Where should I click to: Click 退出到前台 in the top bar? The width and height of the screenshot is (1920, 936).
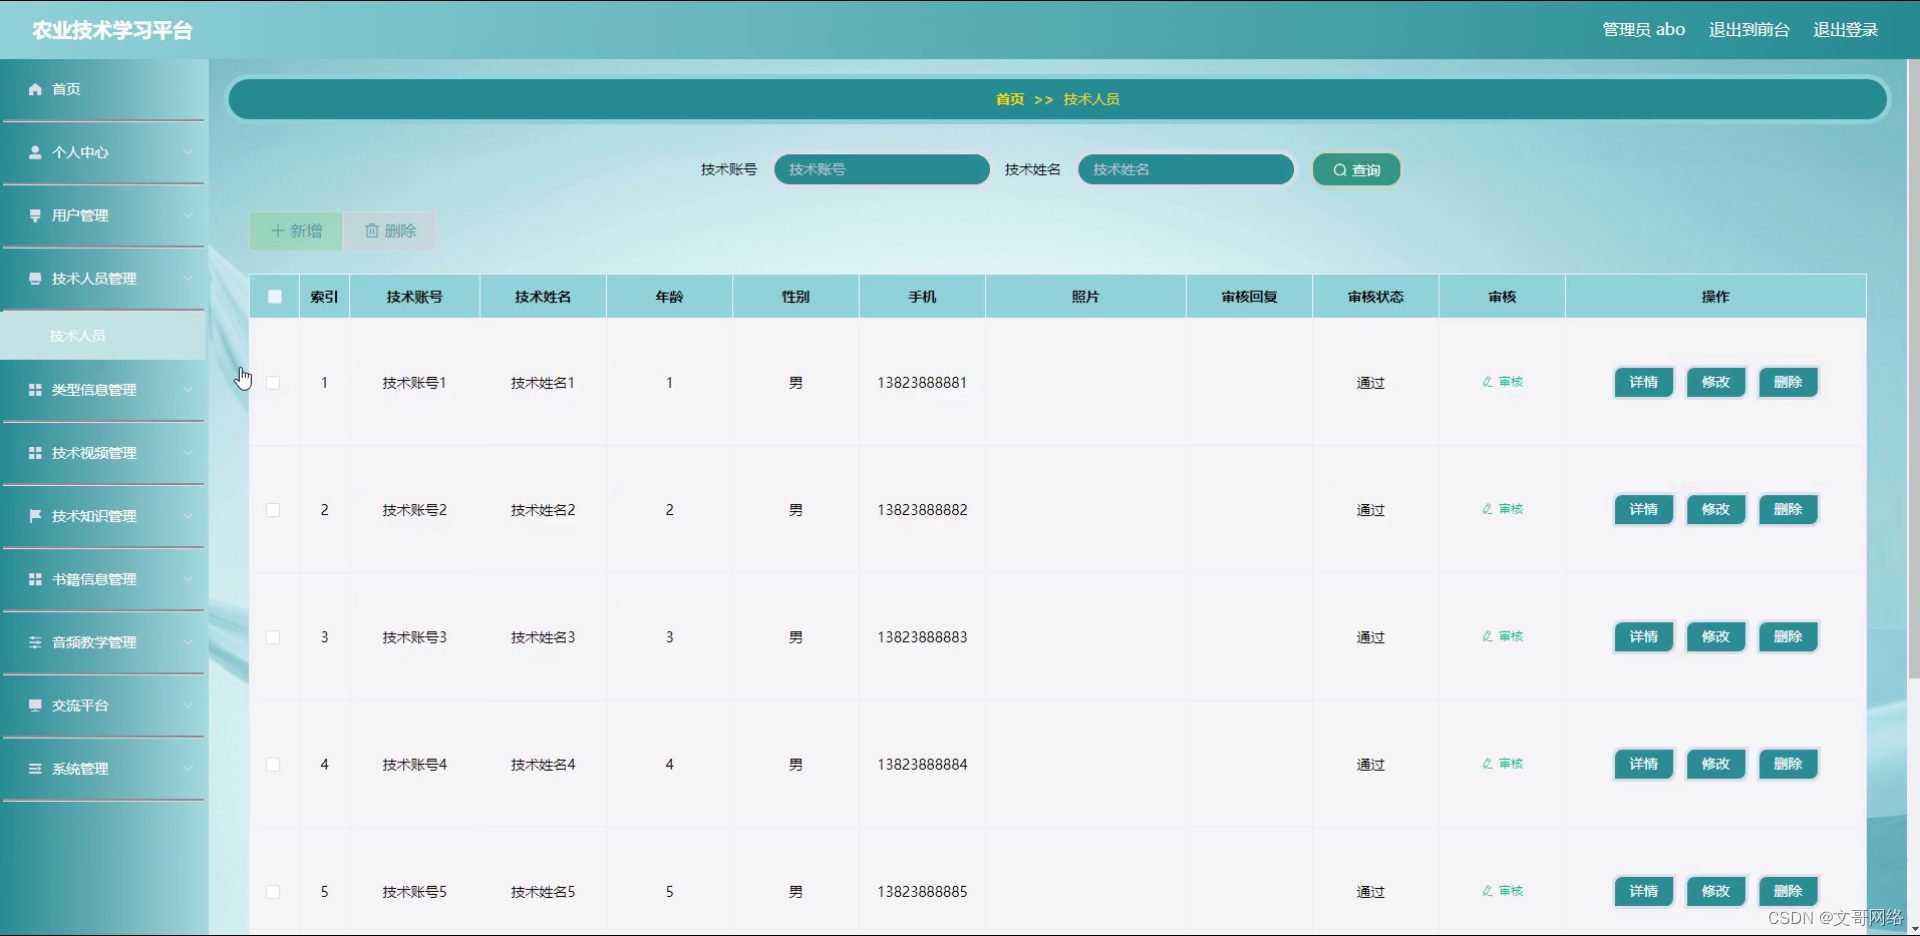click(1748, 29)
